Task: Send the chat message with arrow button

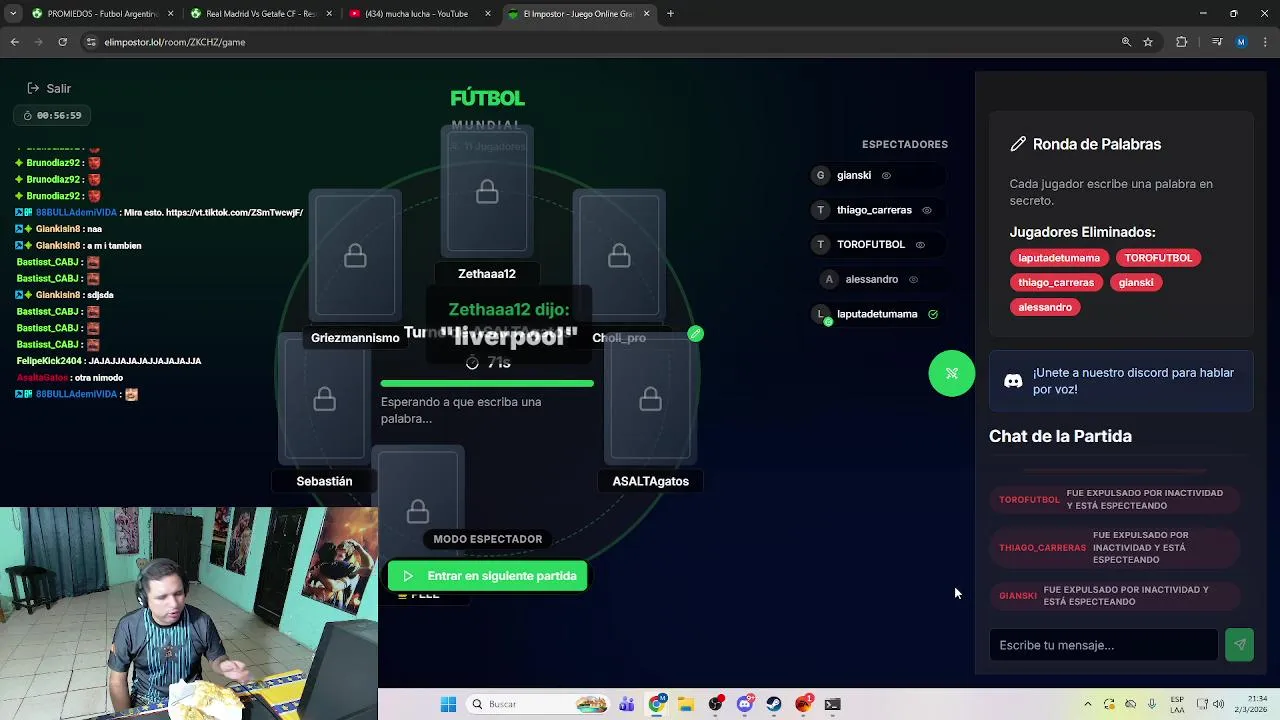Action: tap(1239, 645)
